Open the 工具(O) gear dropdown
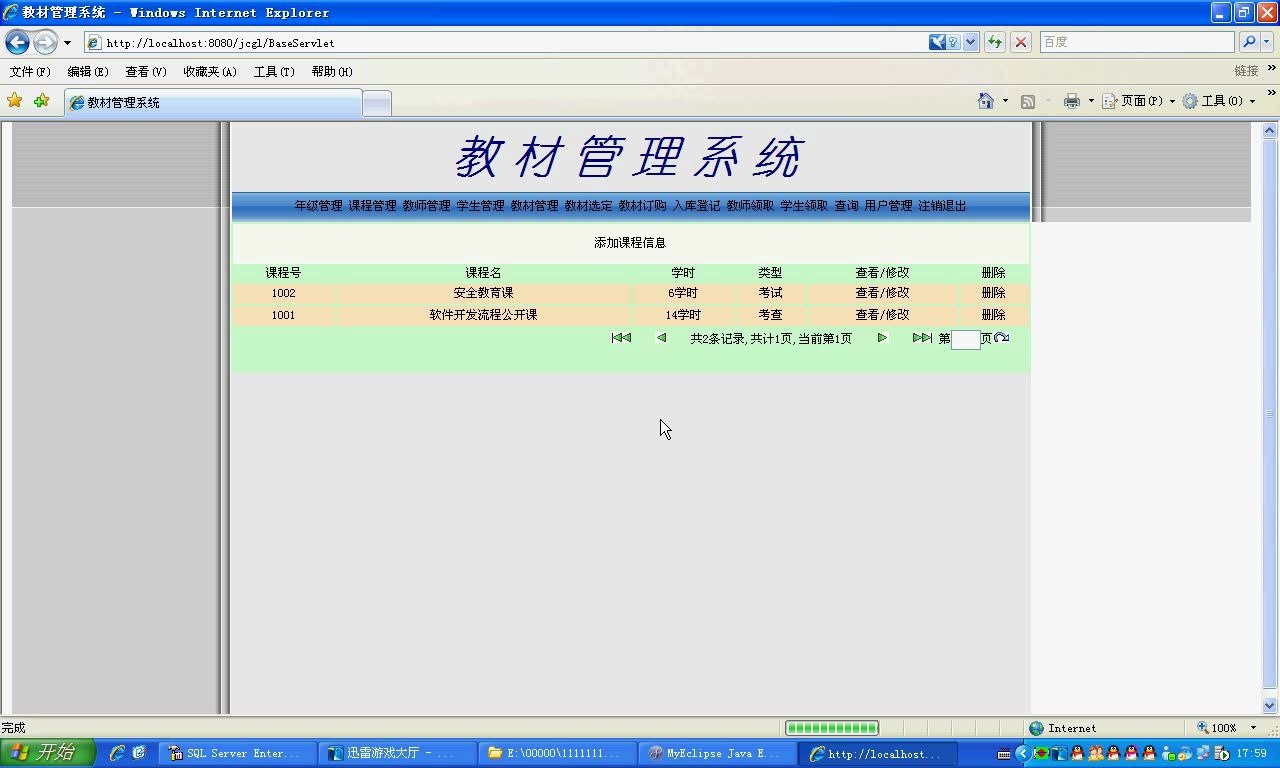 1219,101
